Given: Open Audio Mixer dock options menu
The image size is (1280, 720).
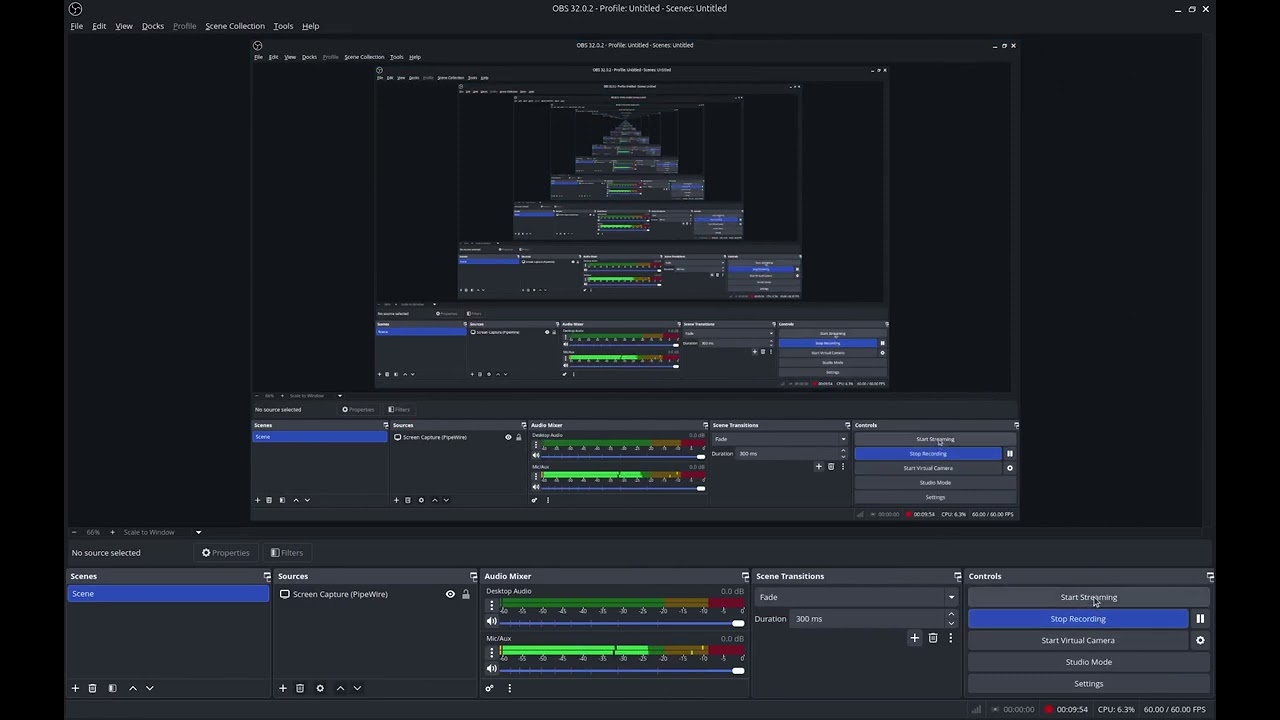Looking at the screenshot, I should click(509, 688).
